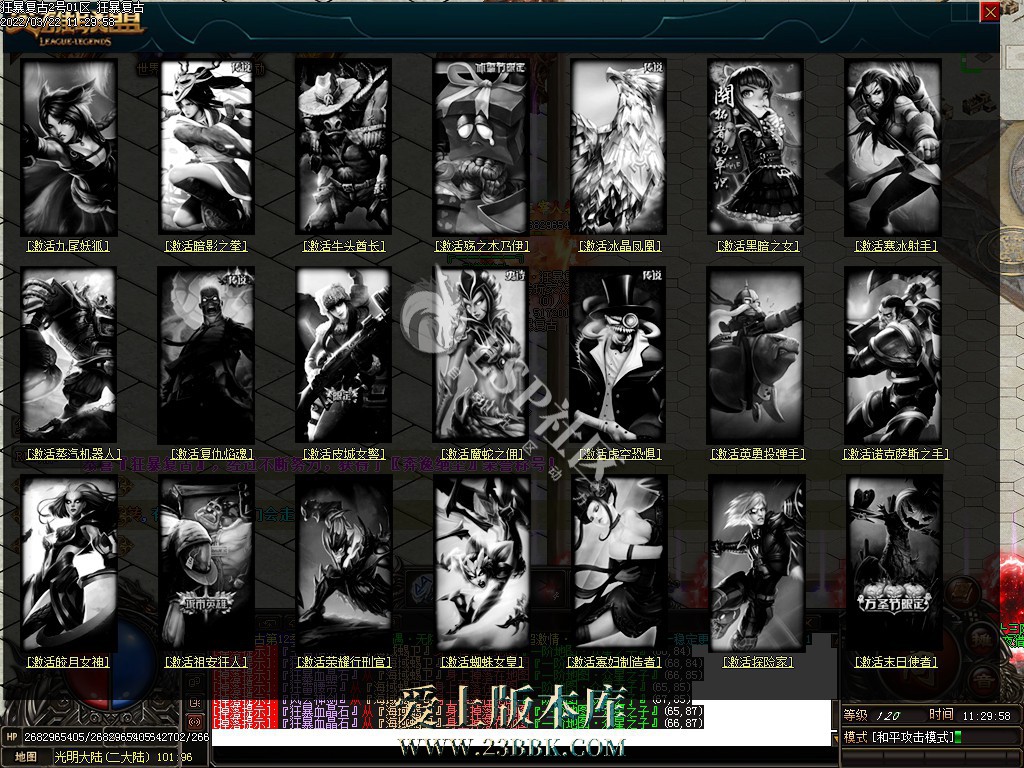
Task: Toggle the 音 sound round button
Action: [x=984, y=680]
